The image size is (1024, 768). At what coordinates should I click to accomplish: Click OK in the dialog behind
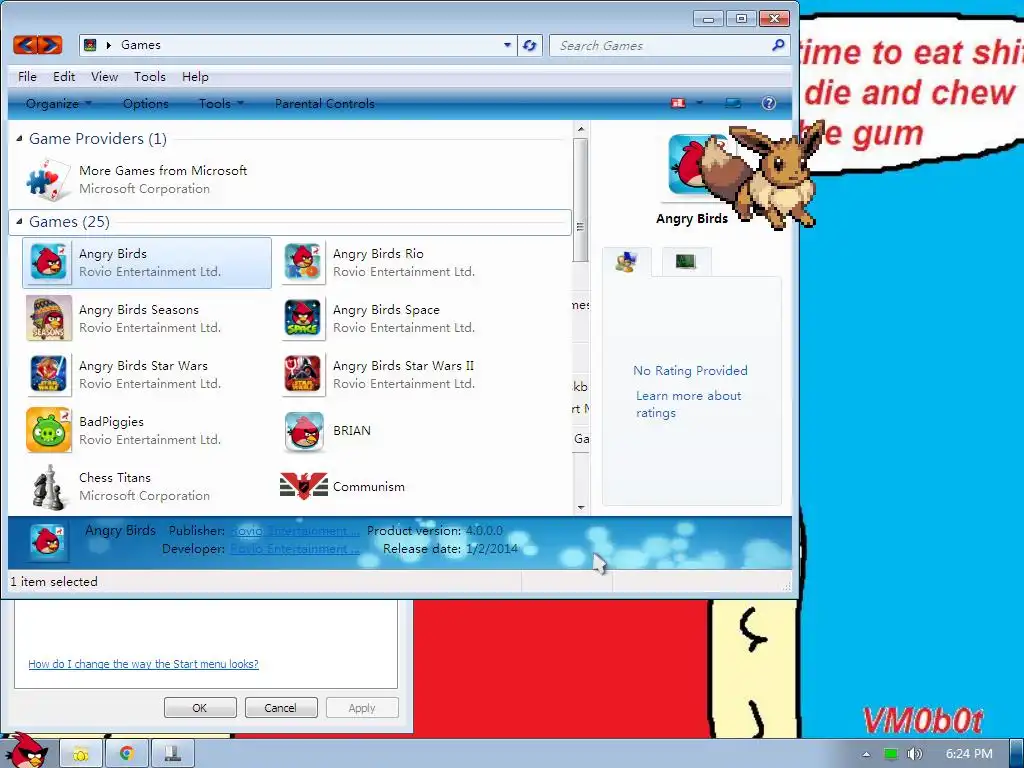[200, 708]
